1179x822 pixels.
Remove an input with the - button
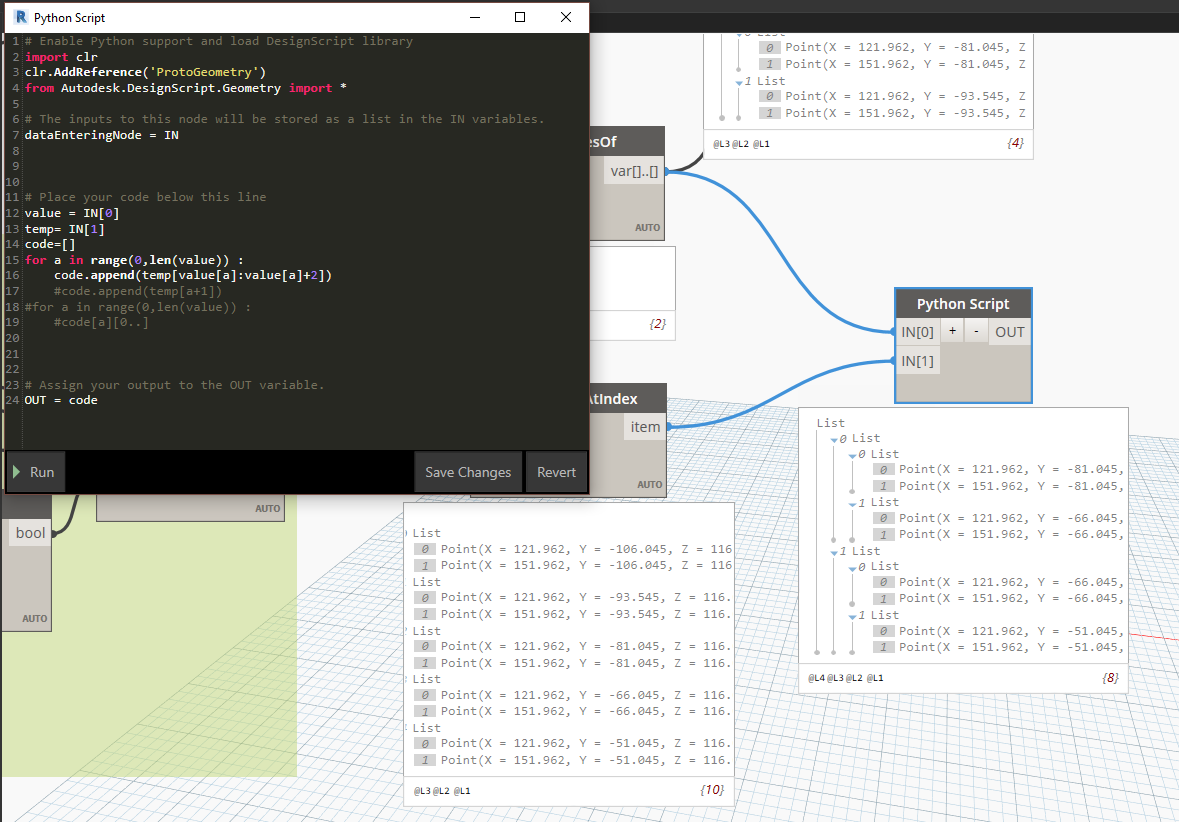coord(976,331)
